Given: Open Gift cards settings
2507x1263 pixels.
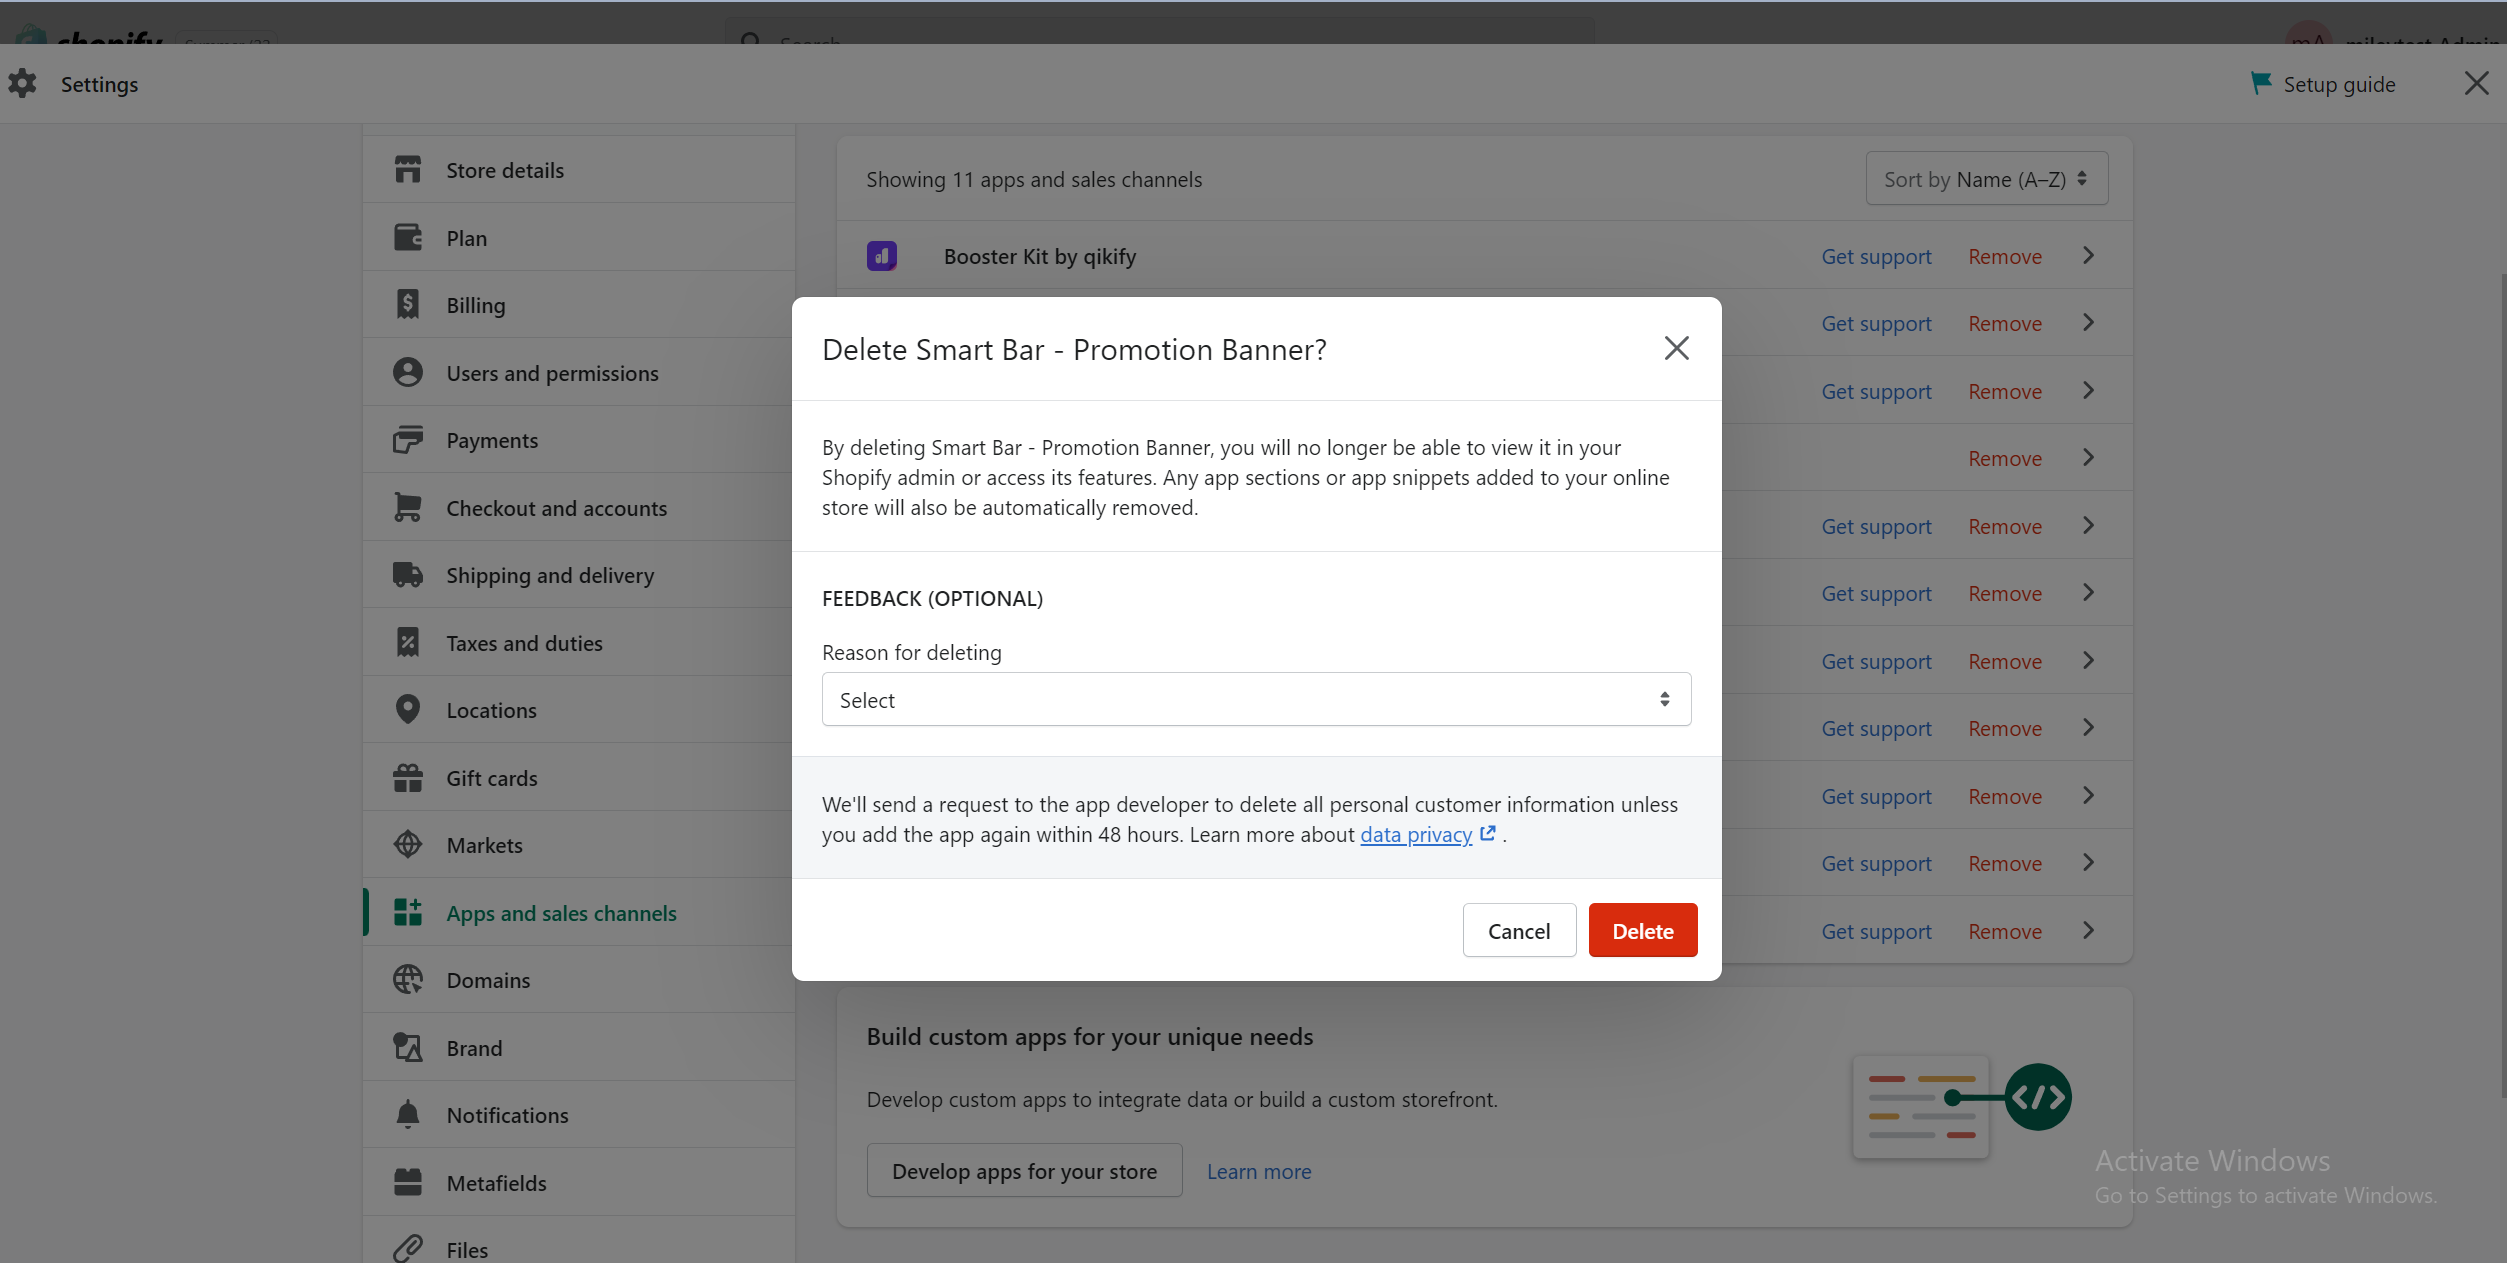Looking at the screenshot, I should [579, 778].
